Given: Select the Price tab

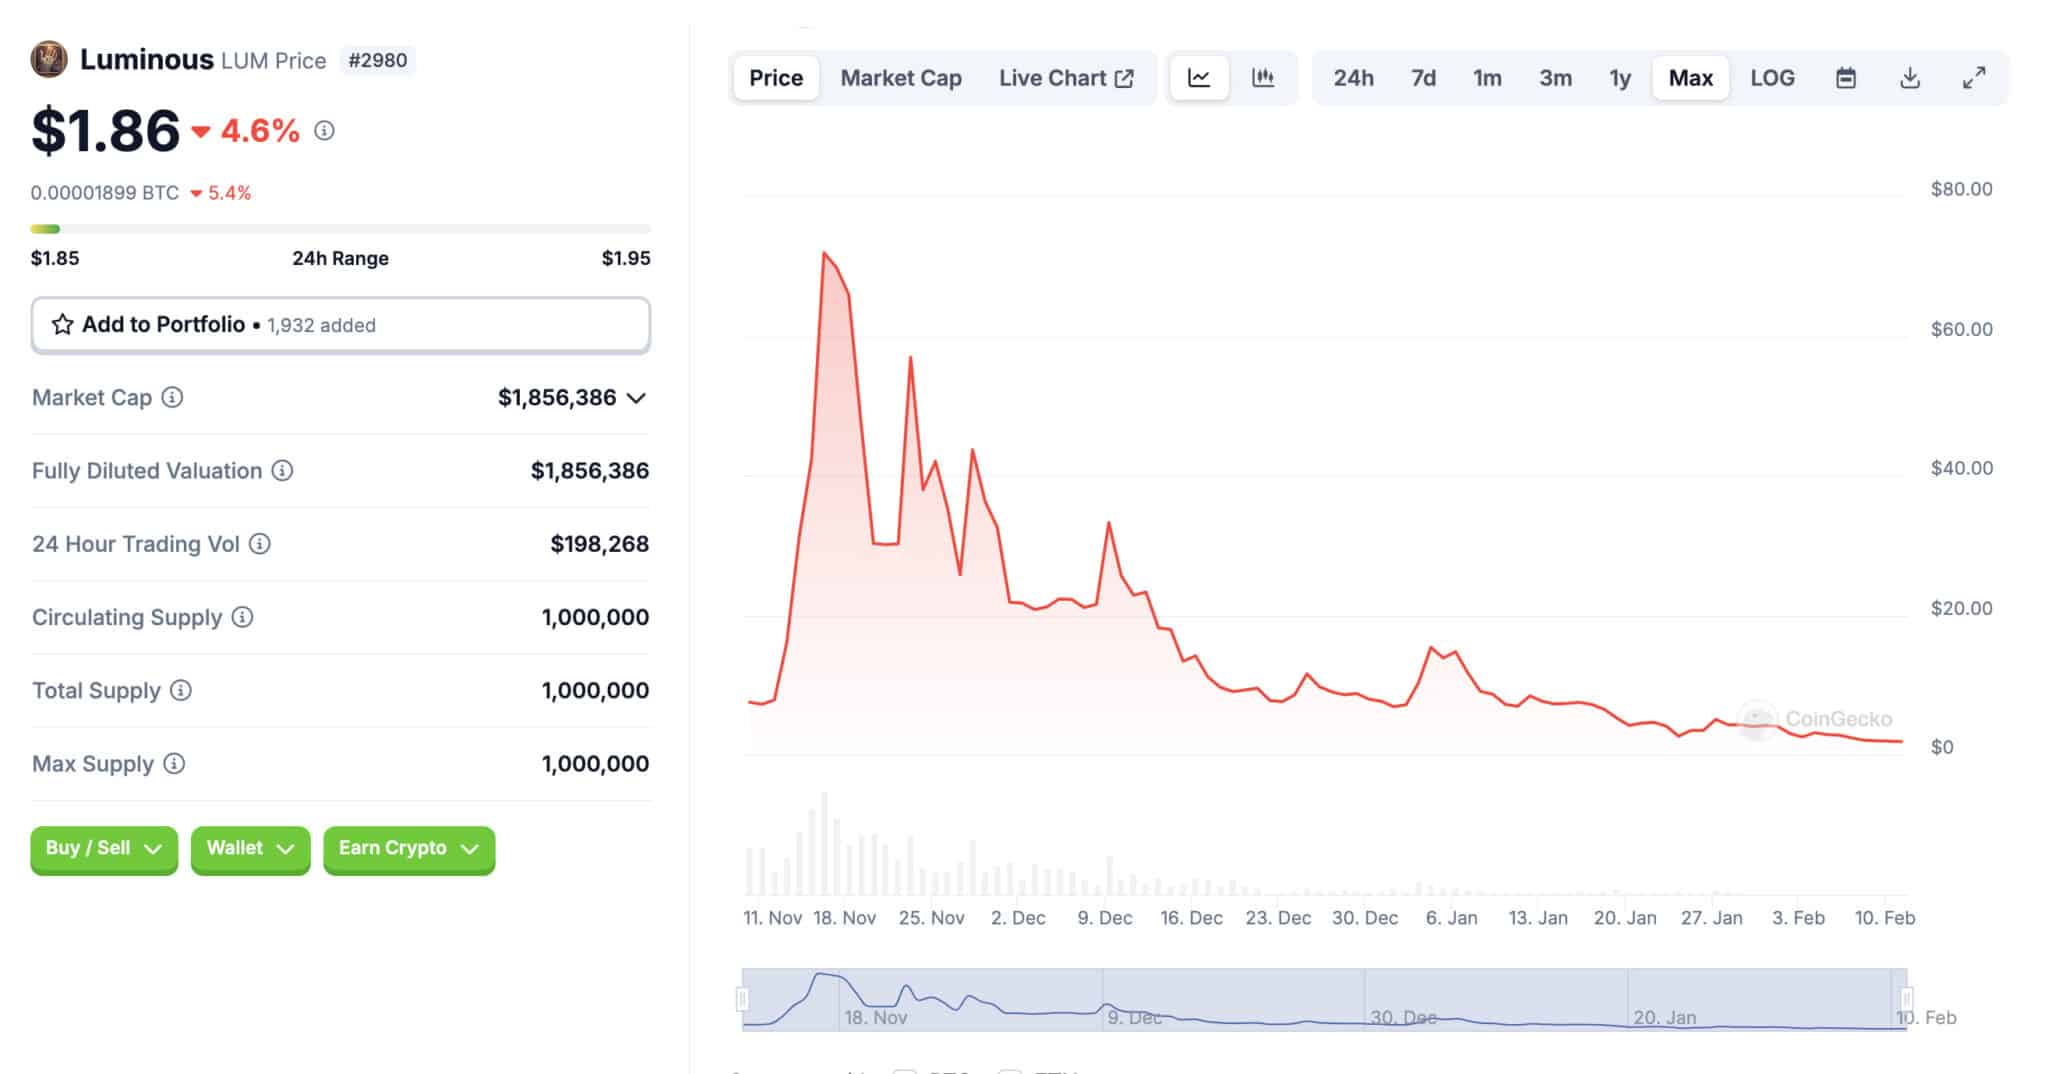Looking at the screenshot, I should pyautogui.click(x=776, y=78).
